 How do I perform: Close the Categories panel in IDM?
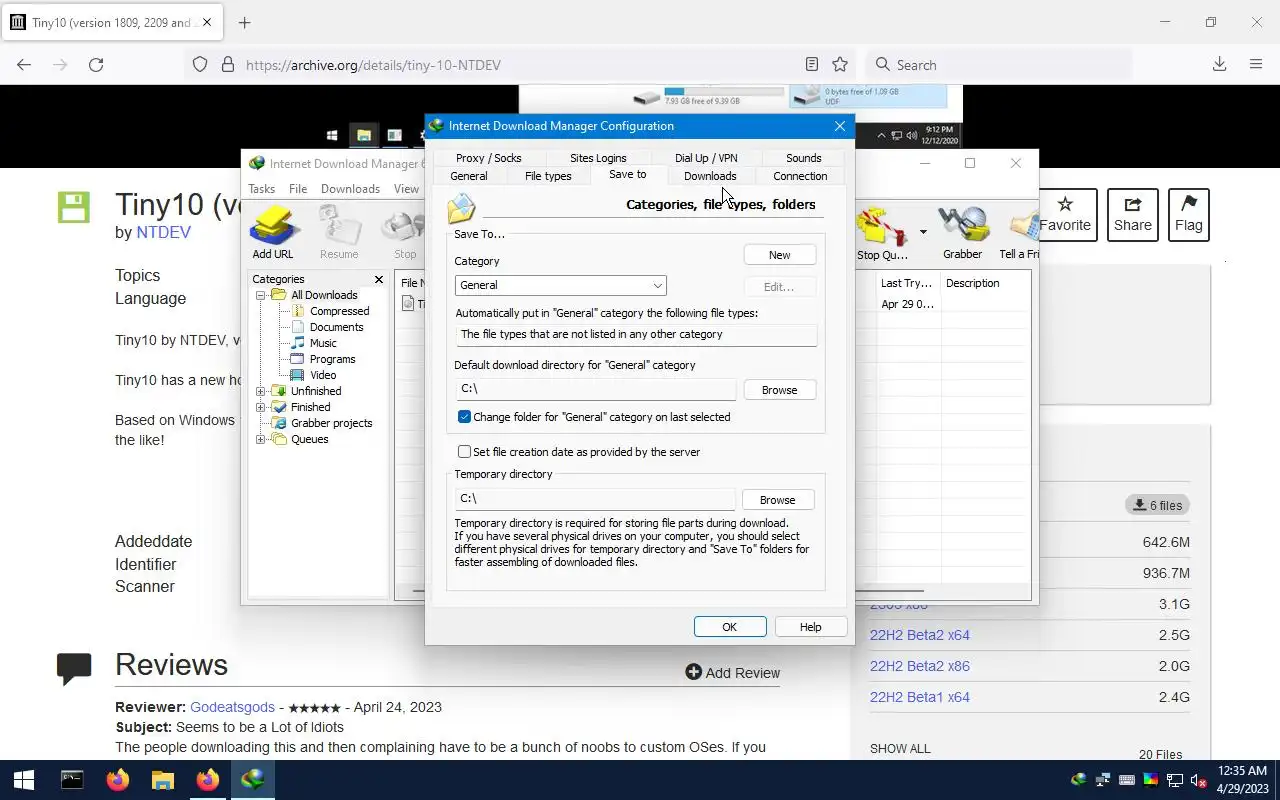click(x=378, y=279)
